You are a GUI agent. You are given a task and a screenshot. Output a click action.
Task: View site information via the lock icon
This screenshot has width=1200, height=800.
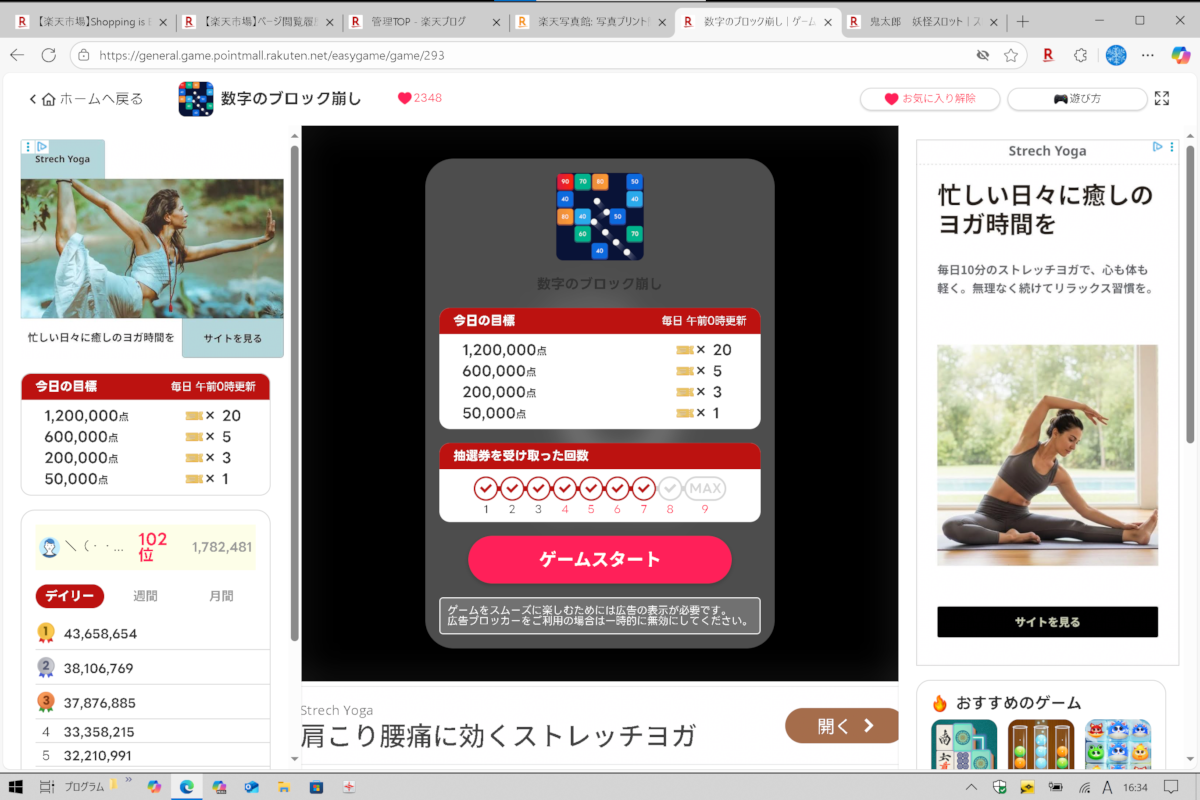(84, 55)
